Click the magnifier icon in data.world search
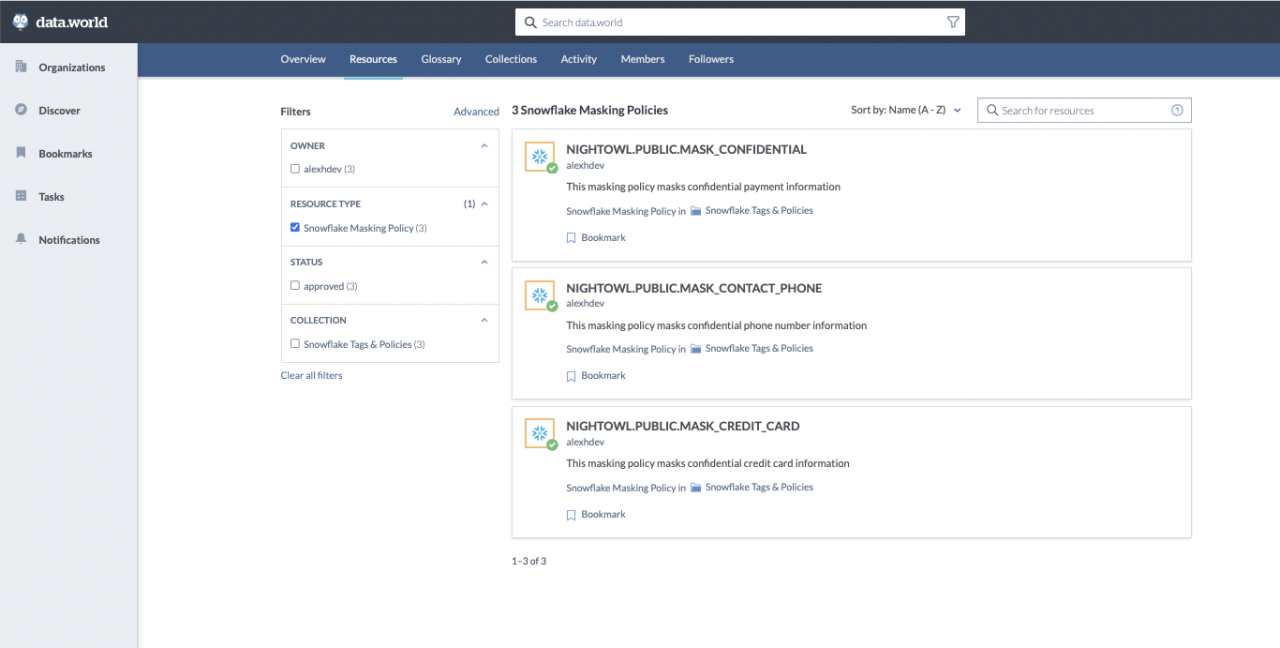The image size is (1280, 648). (529, 22)
